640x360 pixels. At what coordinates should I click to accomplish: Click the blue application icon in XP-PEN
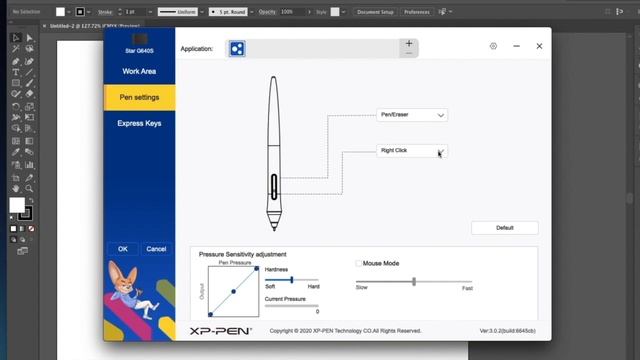click(x=237, y=49)
